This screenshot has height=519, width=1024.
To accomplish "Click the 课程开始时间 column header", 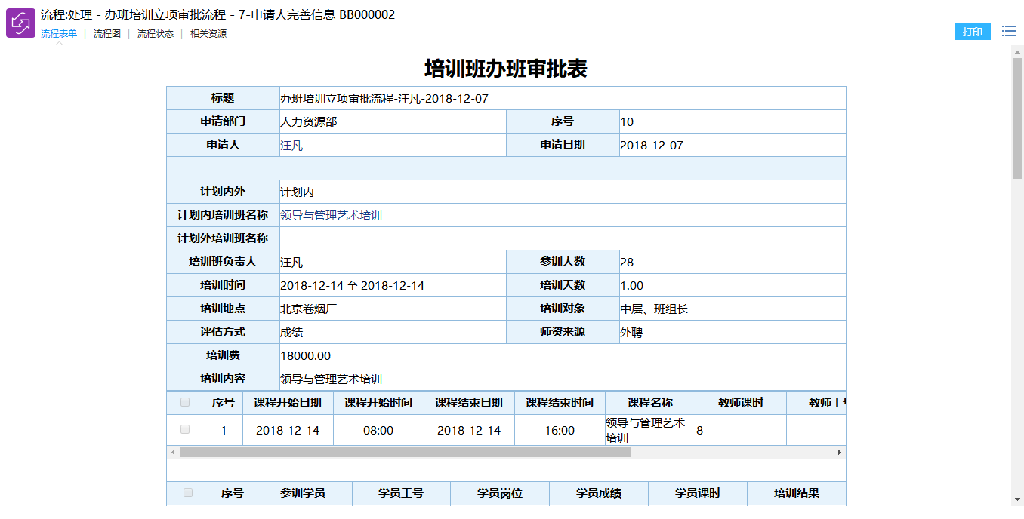I will pyautogui.click(x=378, y=403).
